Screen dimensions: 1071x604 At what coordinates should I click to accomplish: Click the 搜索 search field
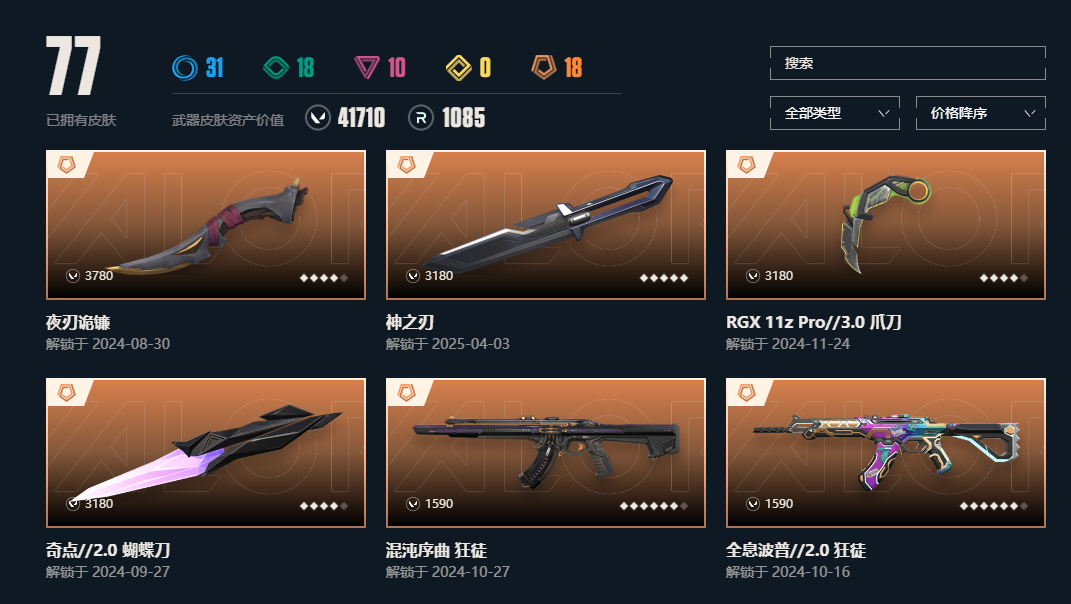pyautogui.click(x=908, y=63)
